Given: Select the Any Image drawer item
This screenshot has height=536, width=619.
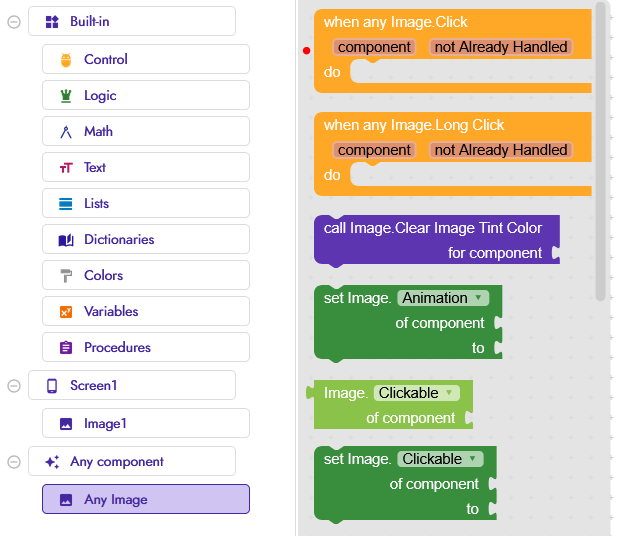Looking at the screenshot, I should 145,499.
